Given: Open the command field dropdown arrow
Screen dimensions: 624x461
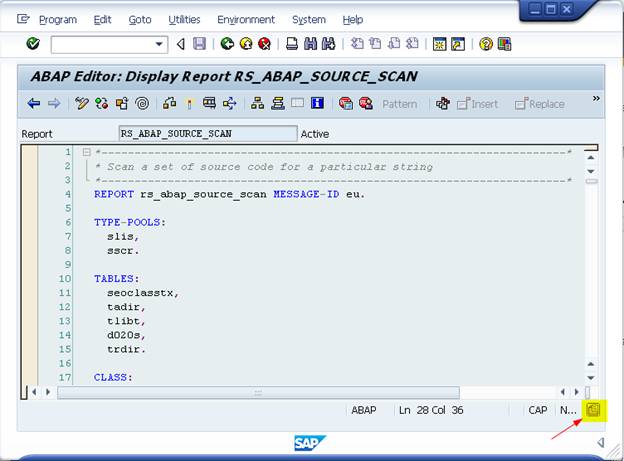Looking at the screenshot, I should [159, 44].
